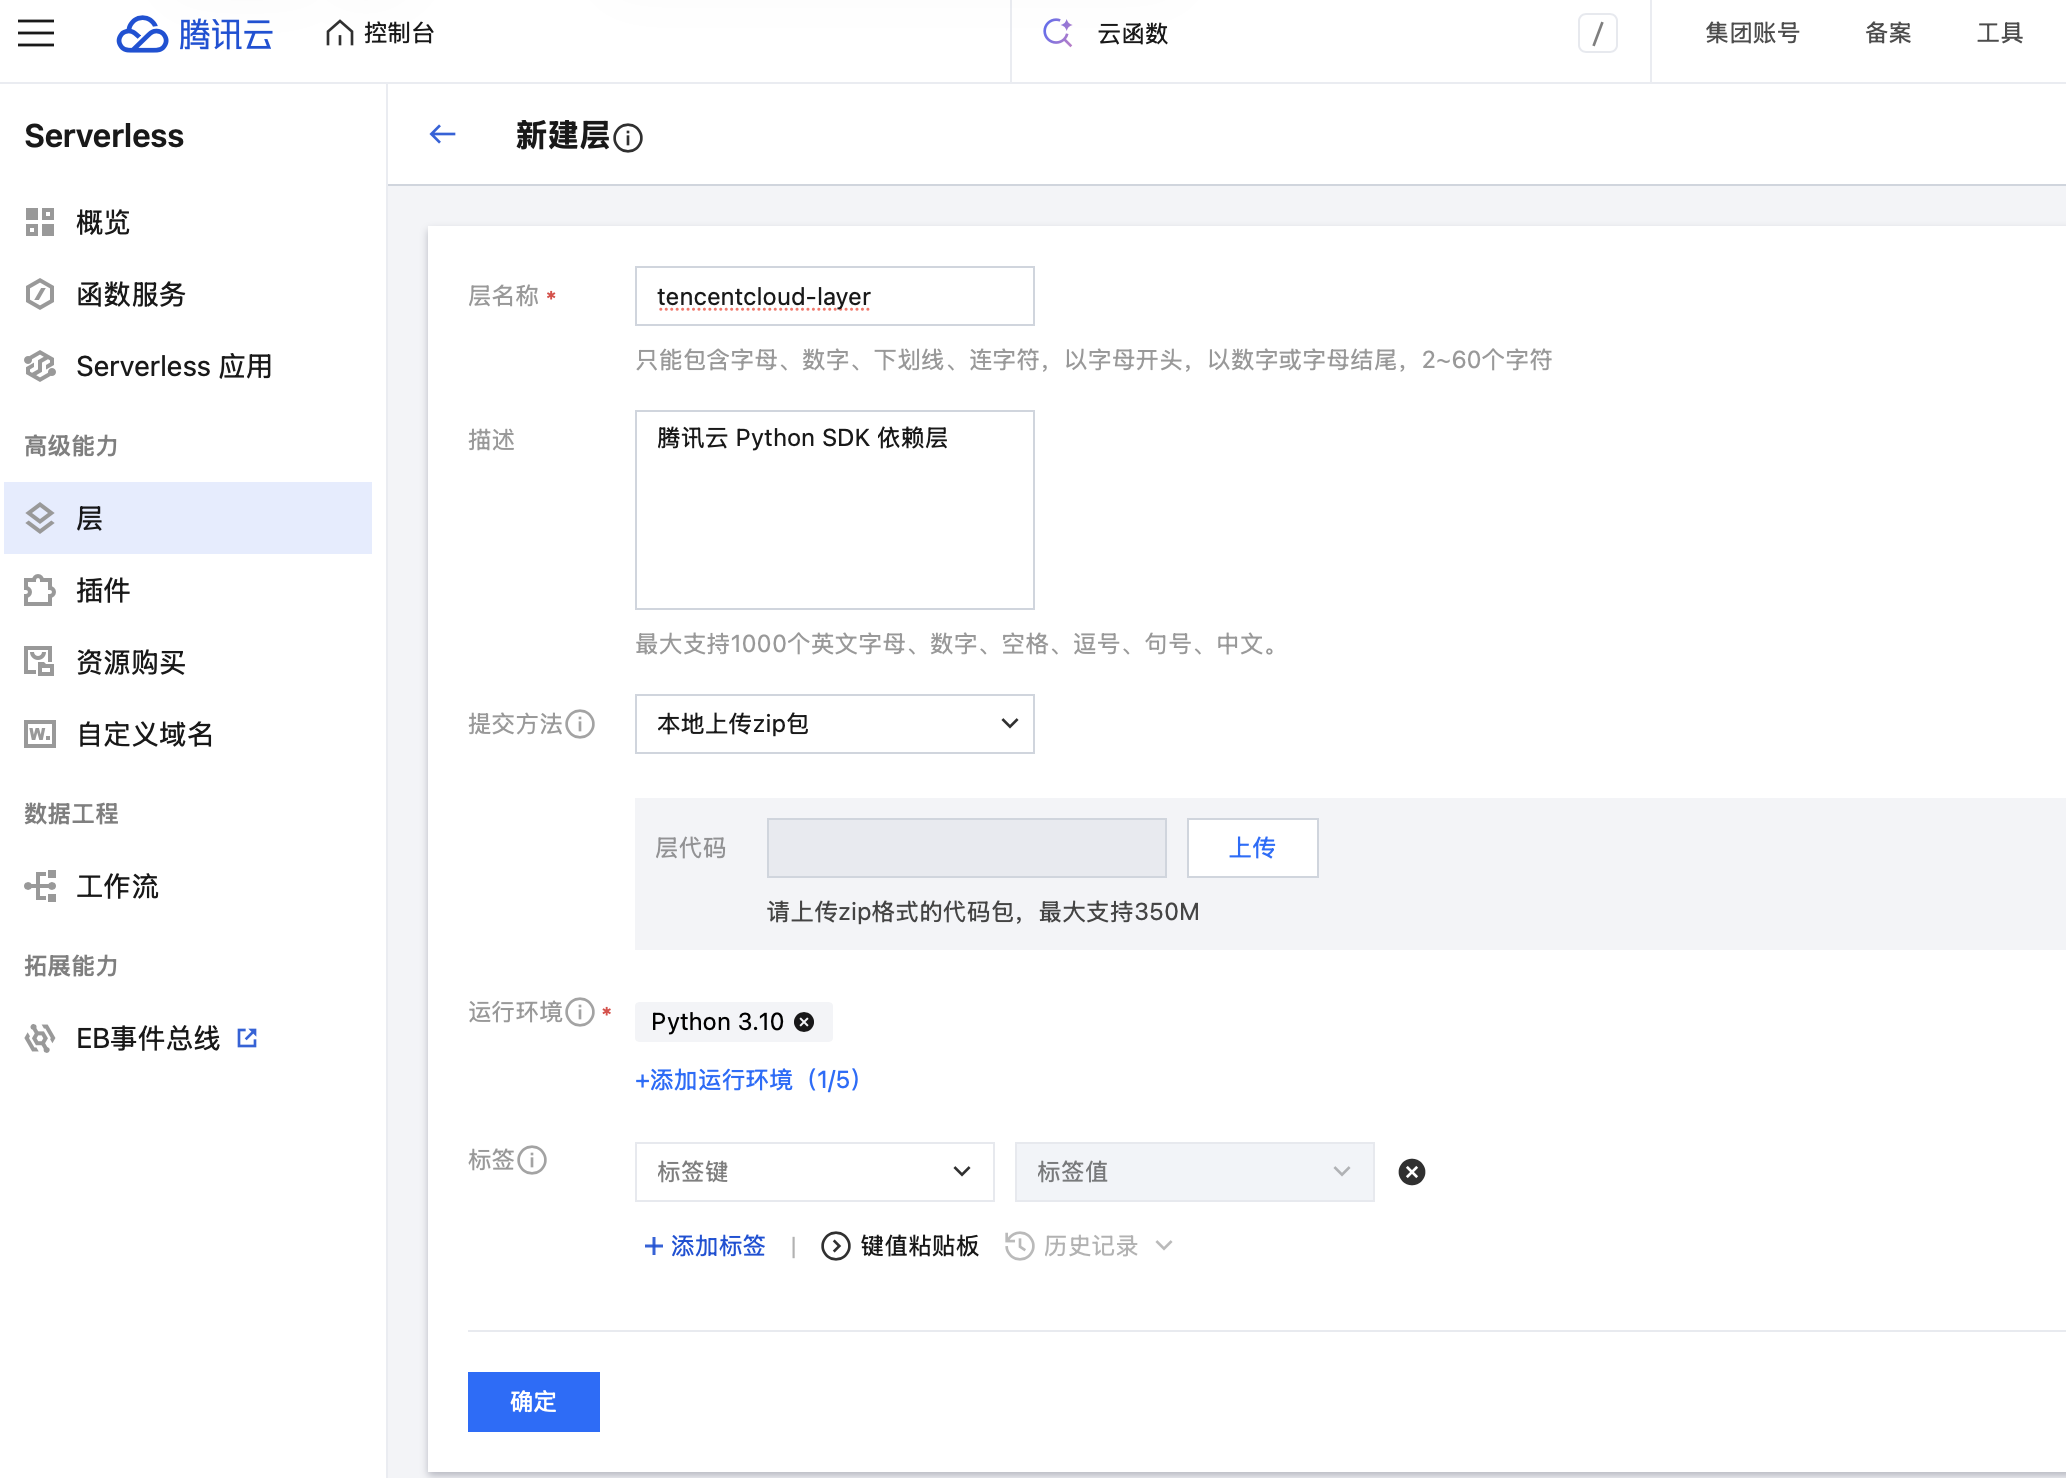Open the hamburger navigation menu

[36, 33]
